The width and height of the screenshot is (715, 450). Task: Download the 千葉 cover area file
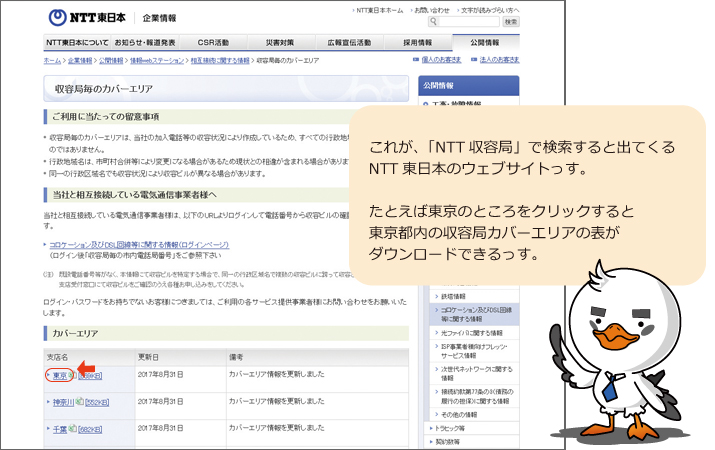[x=60, y=429]
